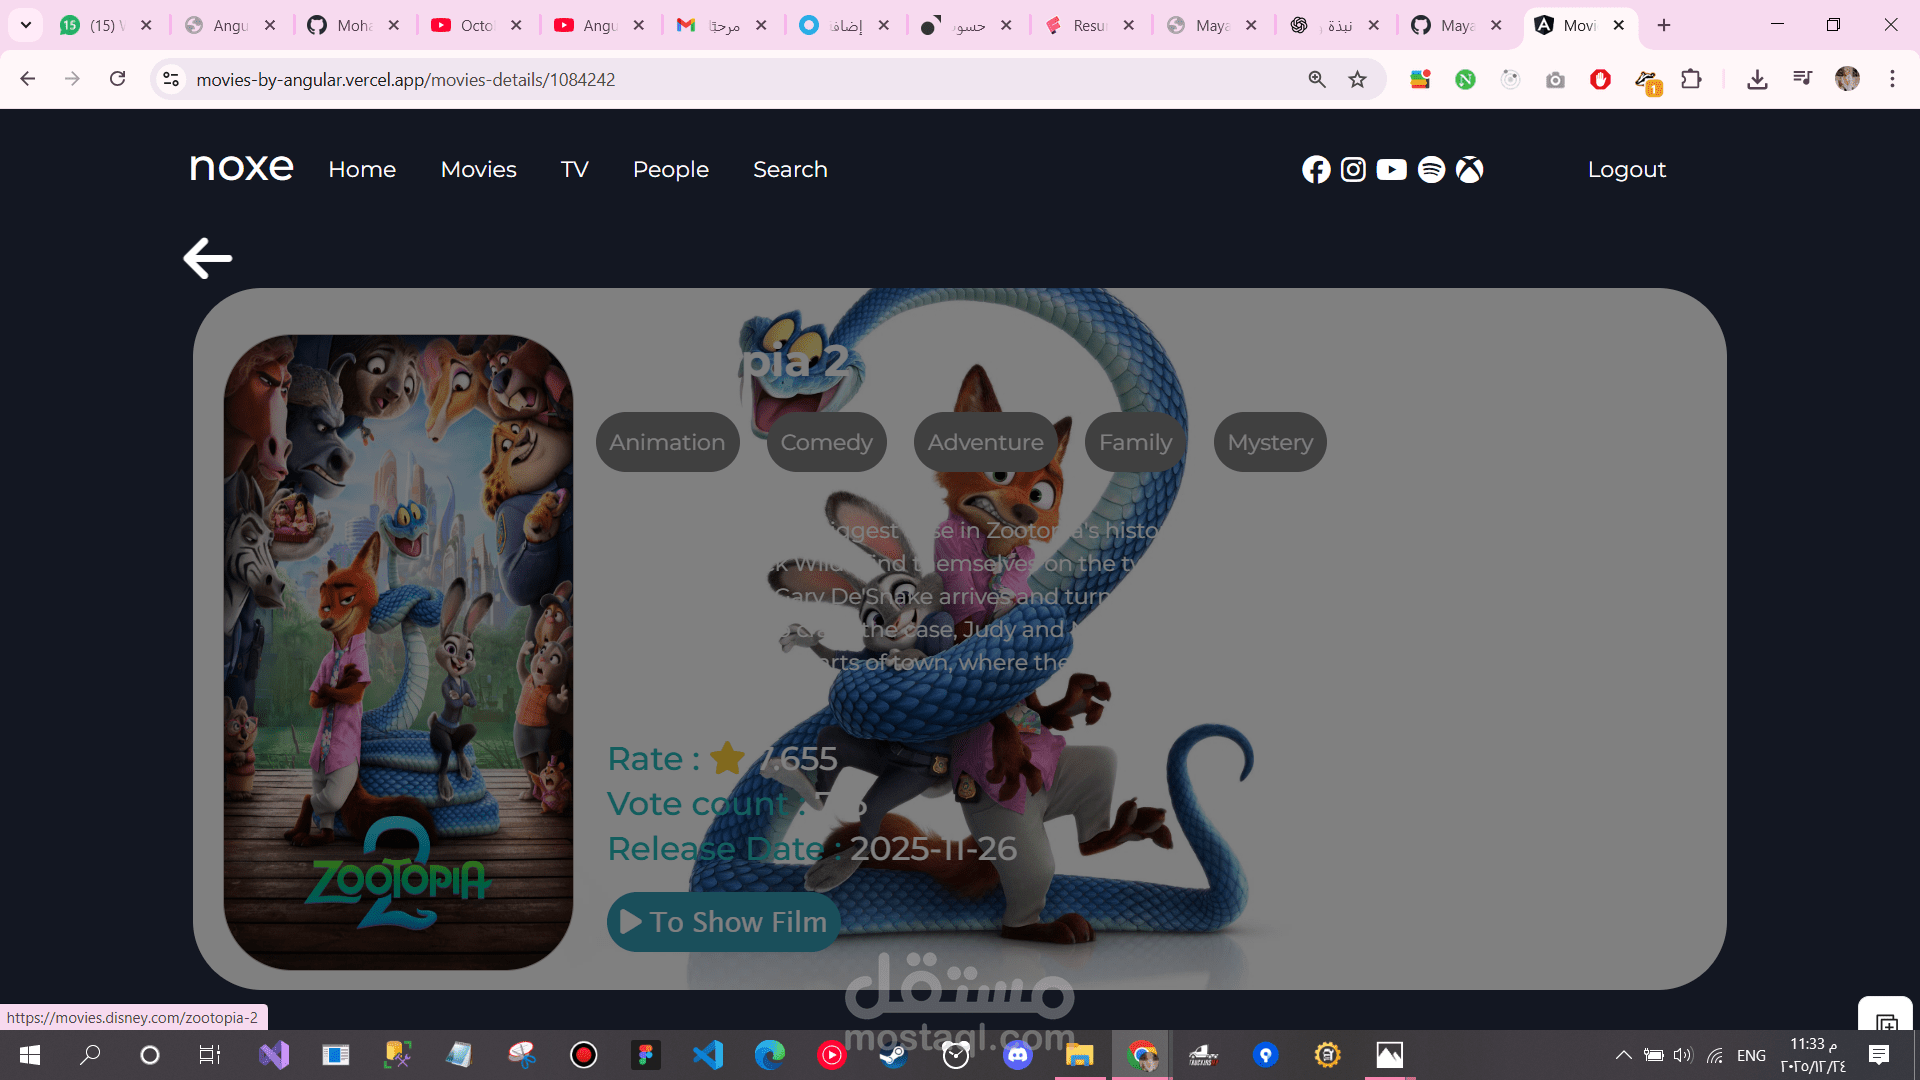
Task: Open the Xbox social icon
Action: (x=1469, y=170)
